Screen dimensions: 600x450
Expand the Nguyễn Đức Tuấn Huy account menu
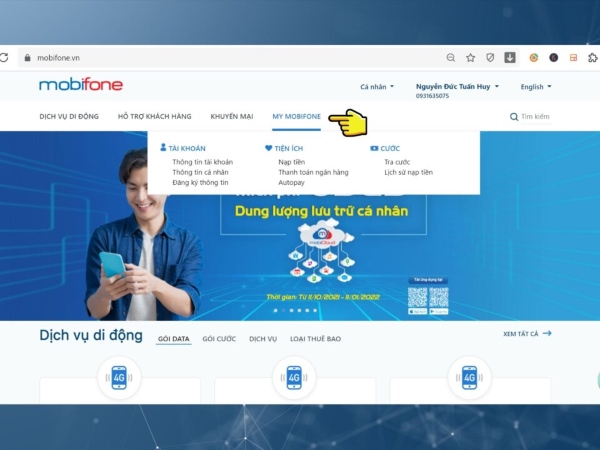(x=457, y=87)
